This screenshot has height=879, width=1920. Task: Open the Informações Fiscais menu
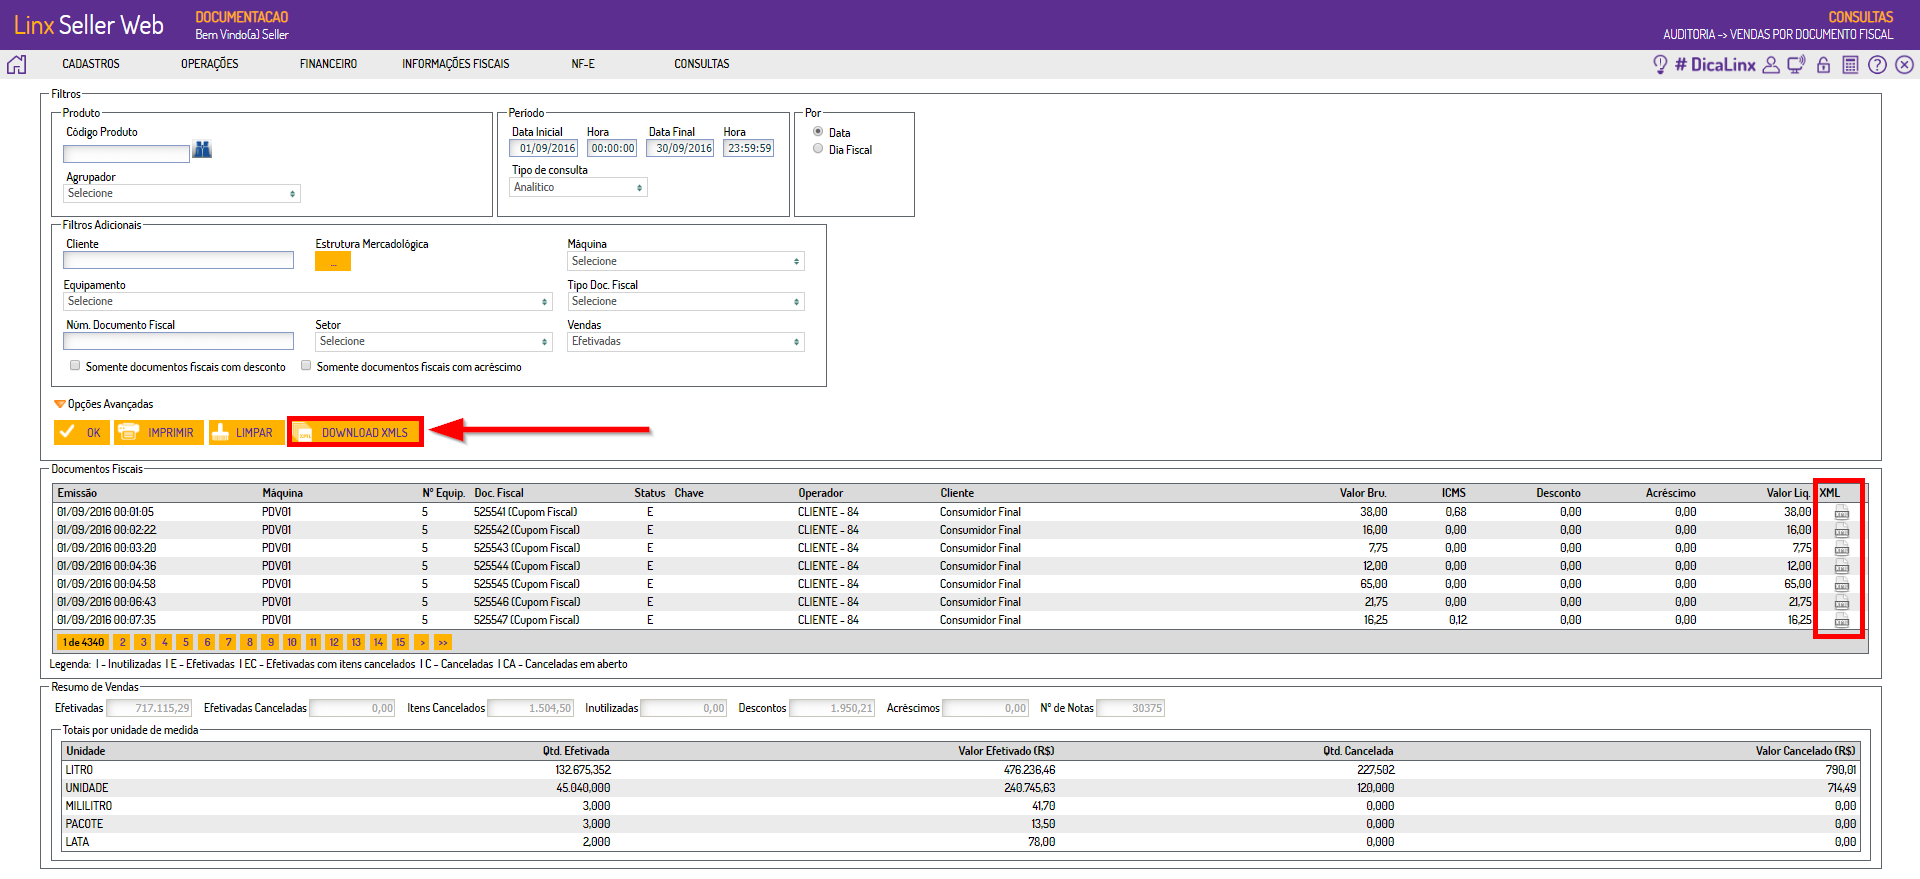(x=455, y=64)
